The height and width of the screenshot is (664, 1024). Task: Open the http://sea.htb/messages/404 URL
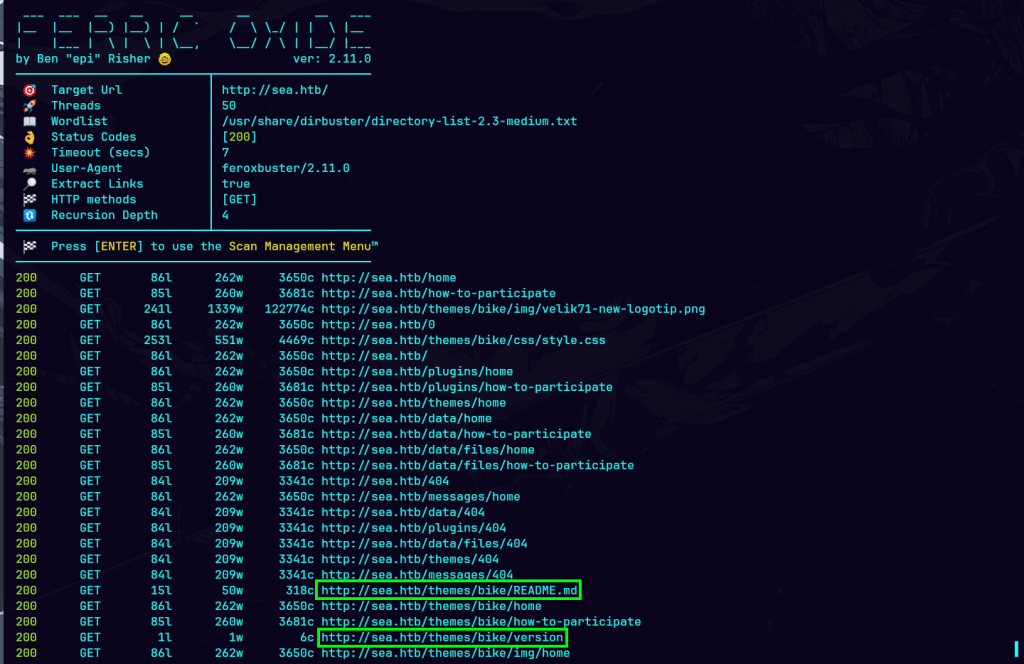tap(416, 575)
